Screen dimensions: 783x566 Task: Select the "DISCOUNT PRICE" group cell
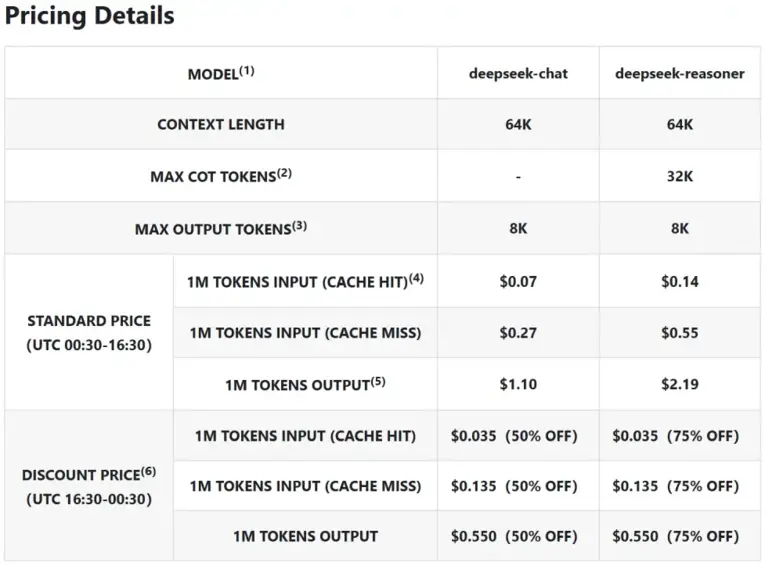coord(89,486)
